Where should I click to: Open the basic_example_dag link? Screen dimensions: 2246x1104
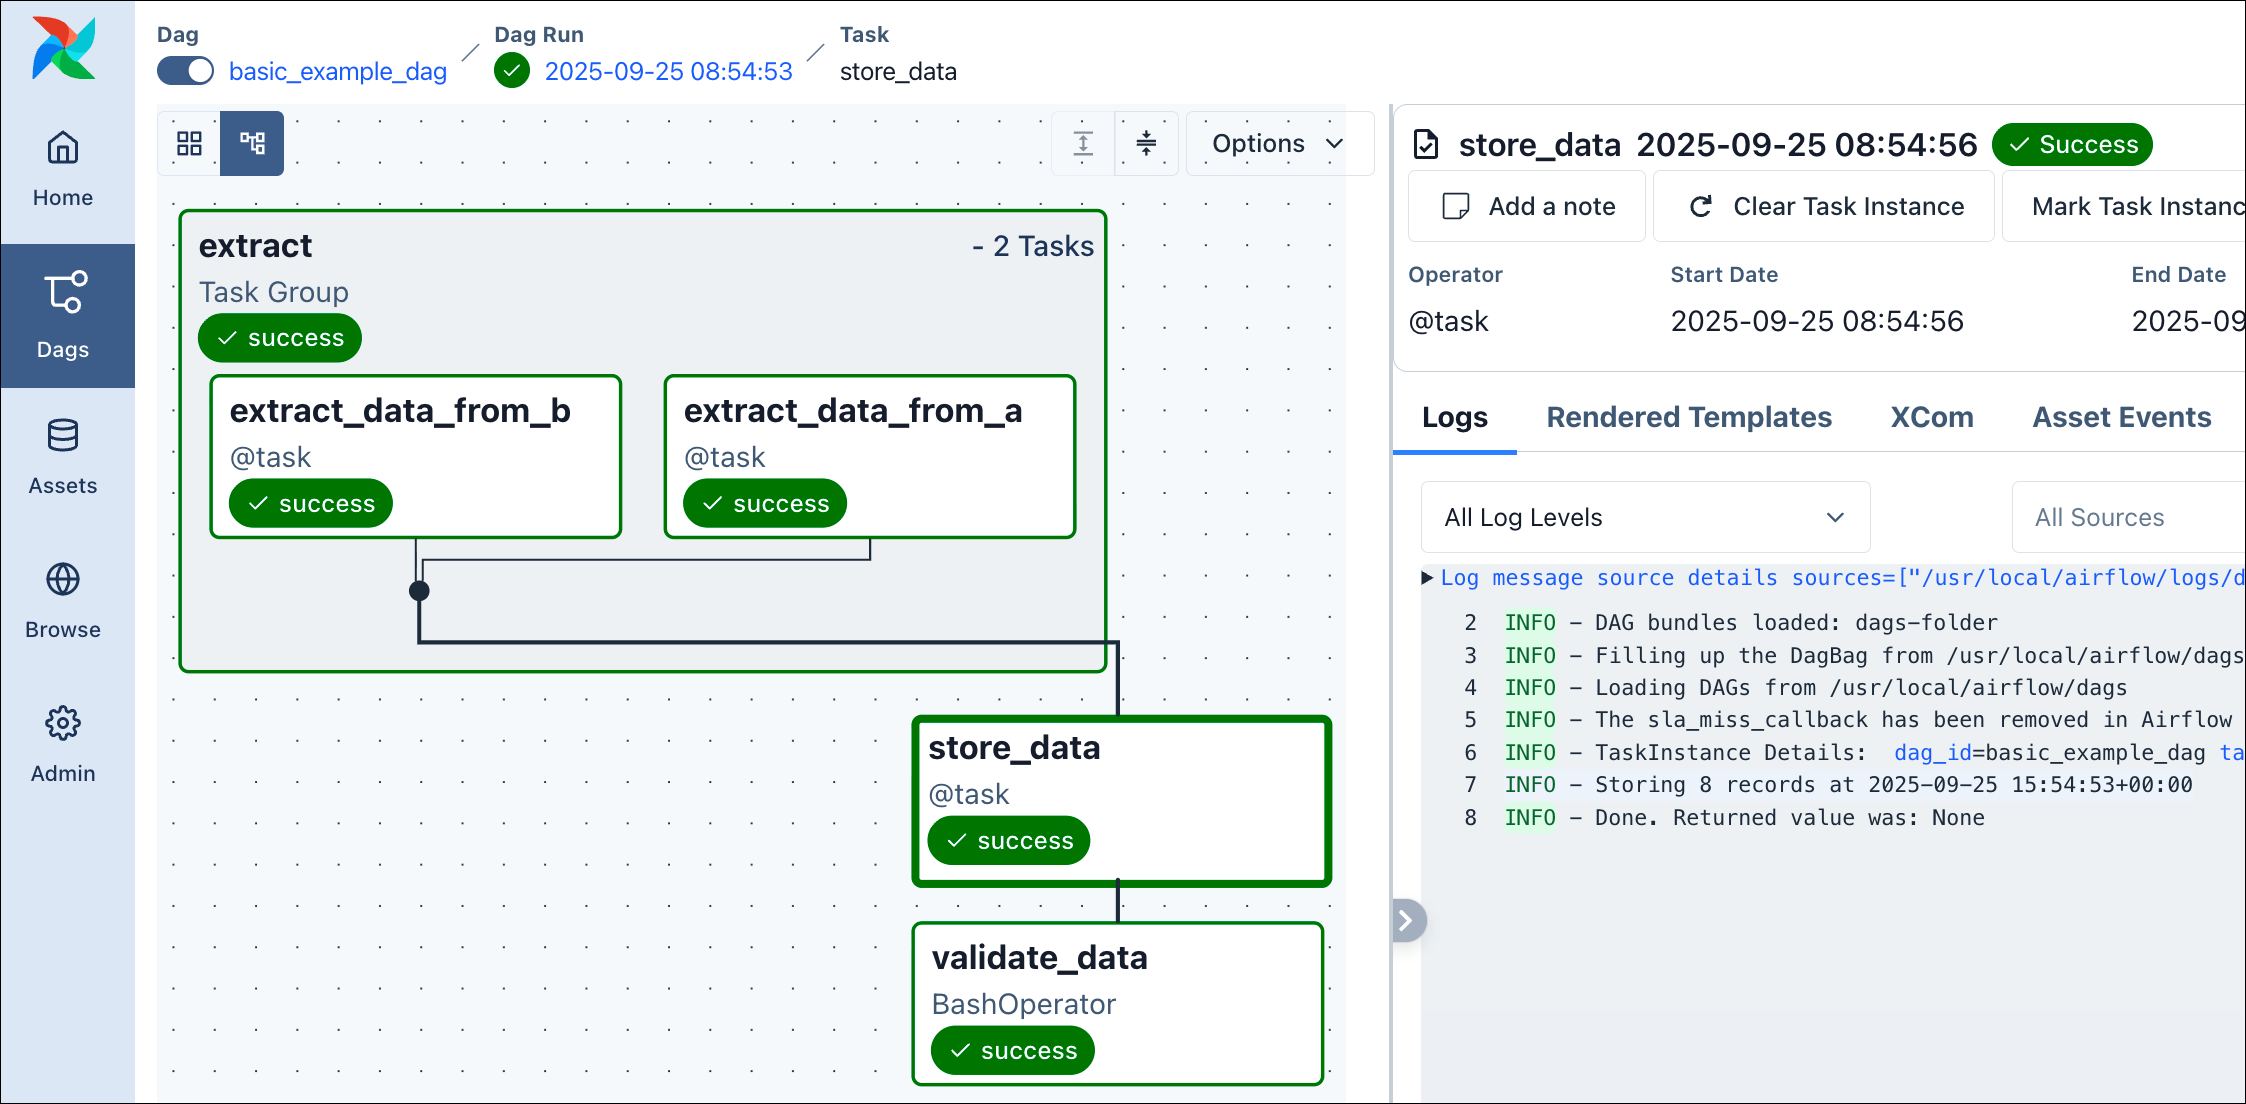[337, 71]
